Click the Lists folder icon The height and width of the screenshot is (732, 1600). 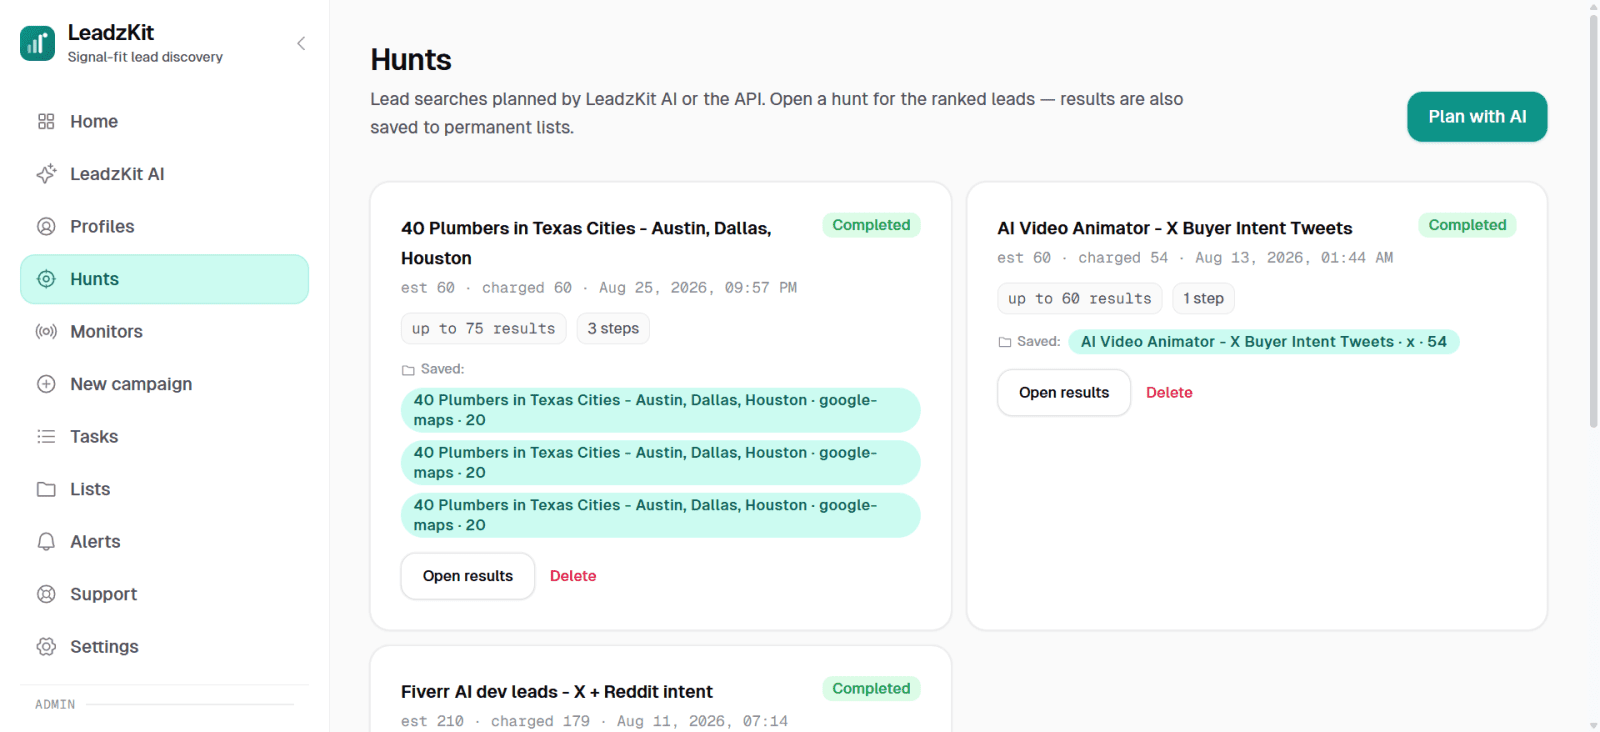pyautogui.click(x=46, y=489)
